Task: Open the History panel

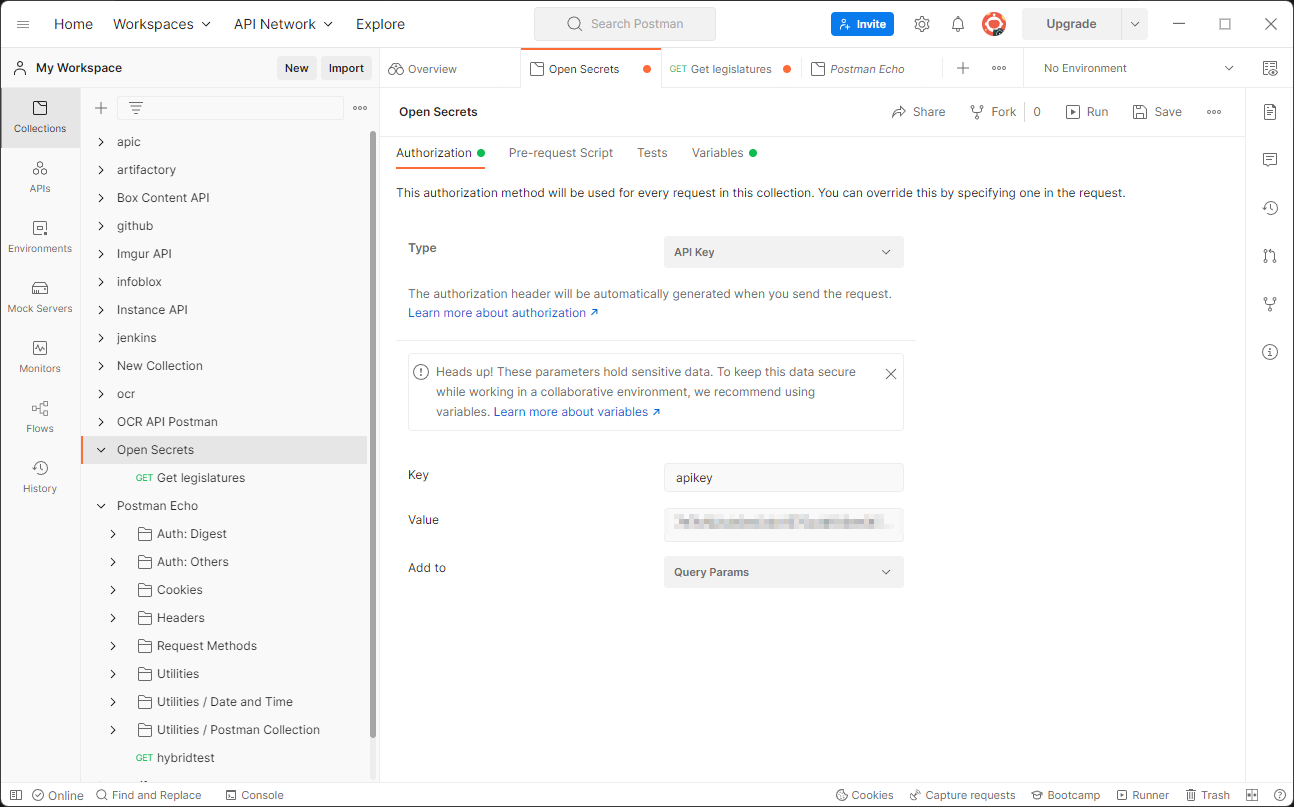Action: tap(39, 477)
